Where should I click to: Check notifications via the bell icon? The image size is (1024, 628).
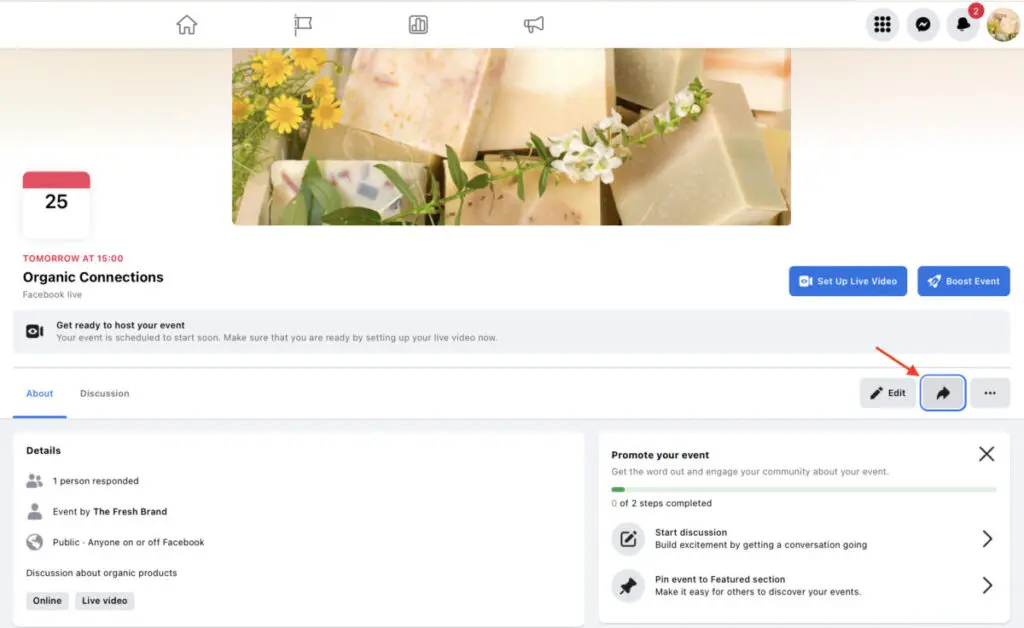pyautogui.click(x=962, y=24)
